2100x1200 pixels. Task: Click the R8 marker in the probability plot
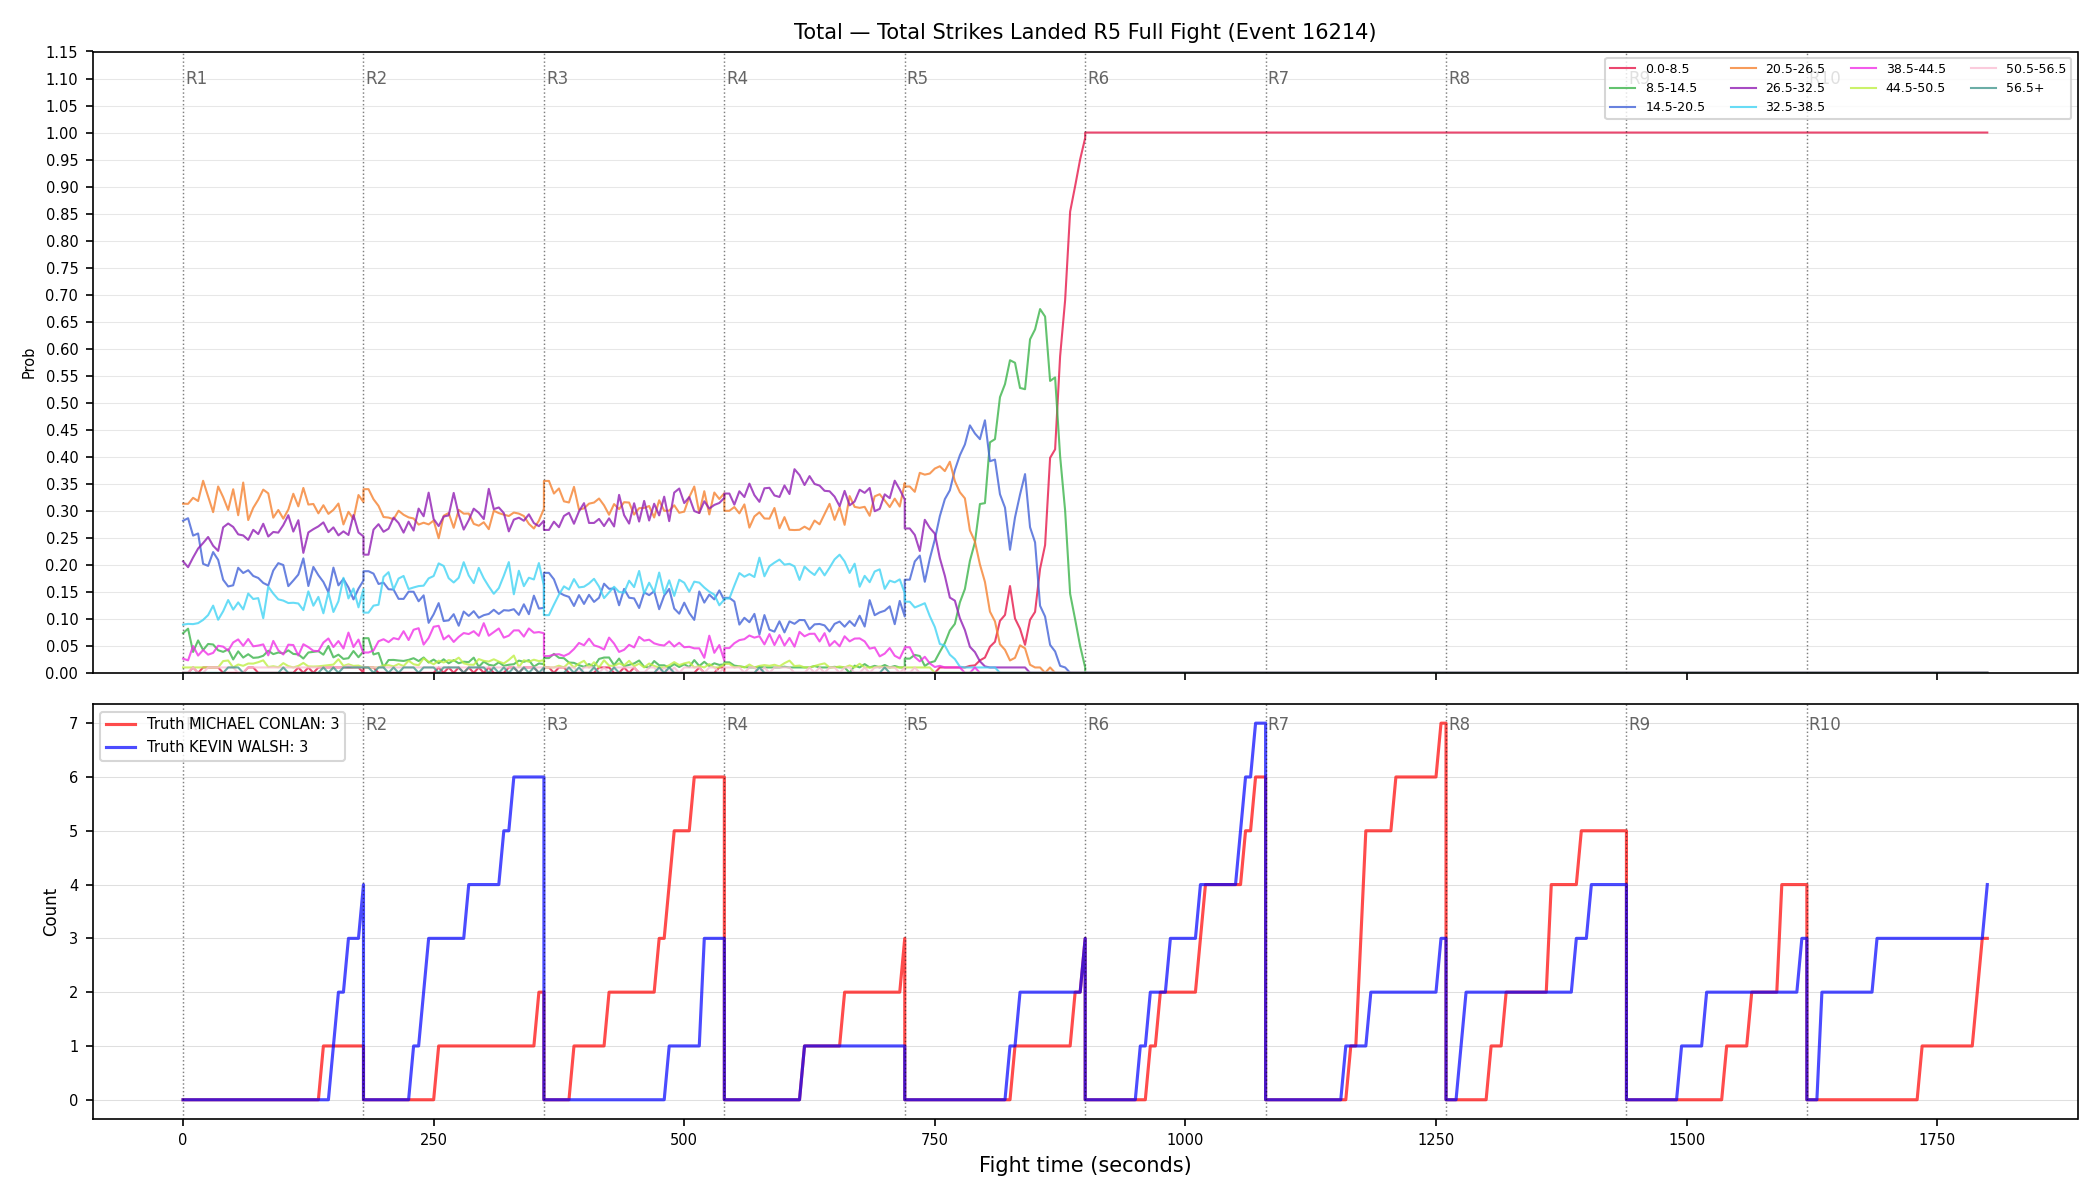(x=1459, y=78)
